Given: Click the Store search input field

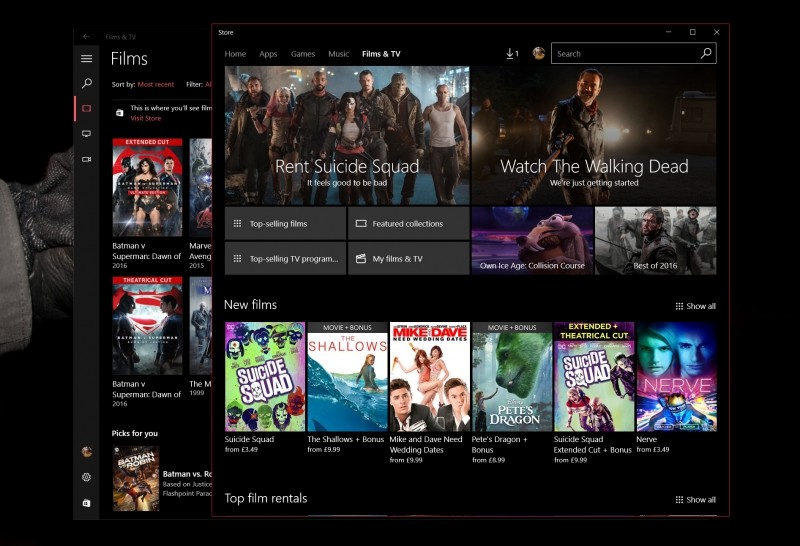Looking at the screenshot, I should coord(623,54).
